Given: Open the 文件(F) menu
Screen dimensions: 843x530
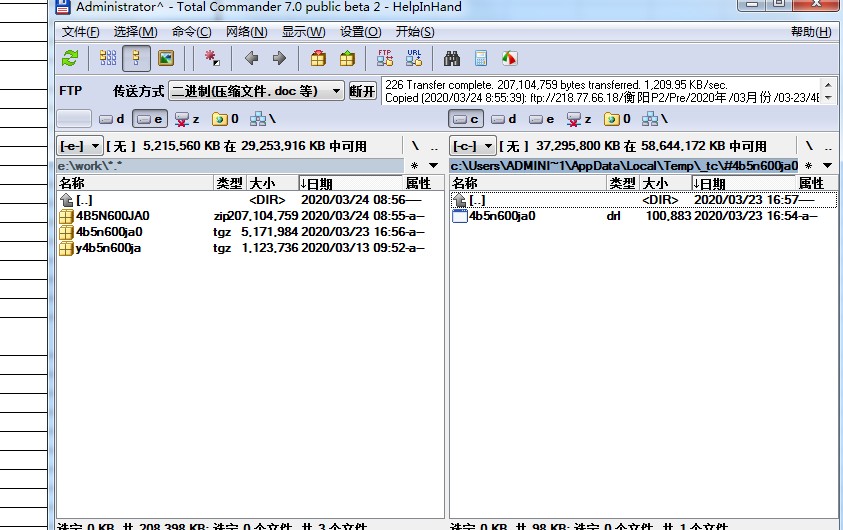Looking at the screenshot, I should pyautogui.click(x=80, y=32).
